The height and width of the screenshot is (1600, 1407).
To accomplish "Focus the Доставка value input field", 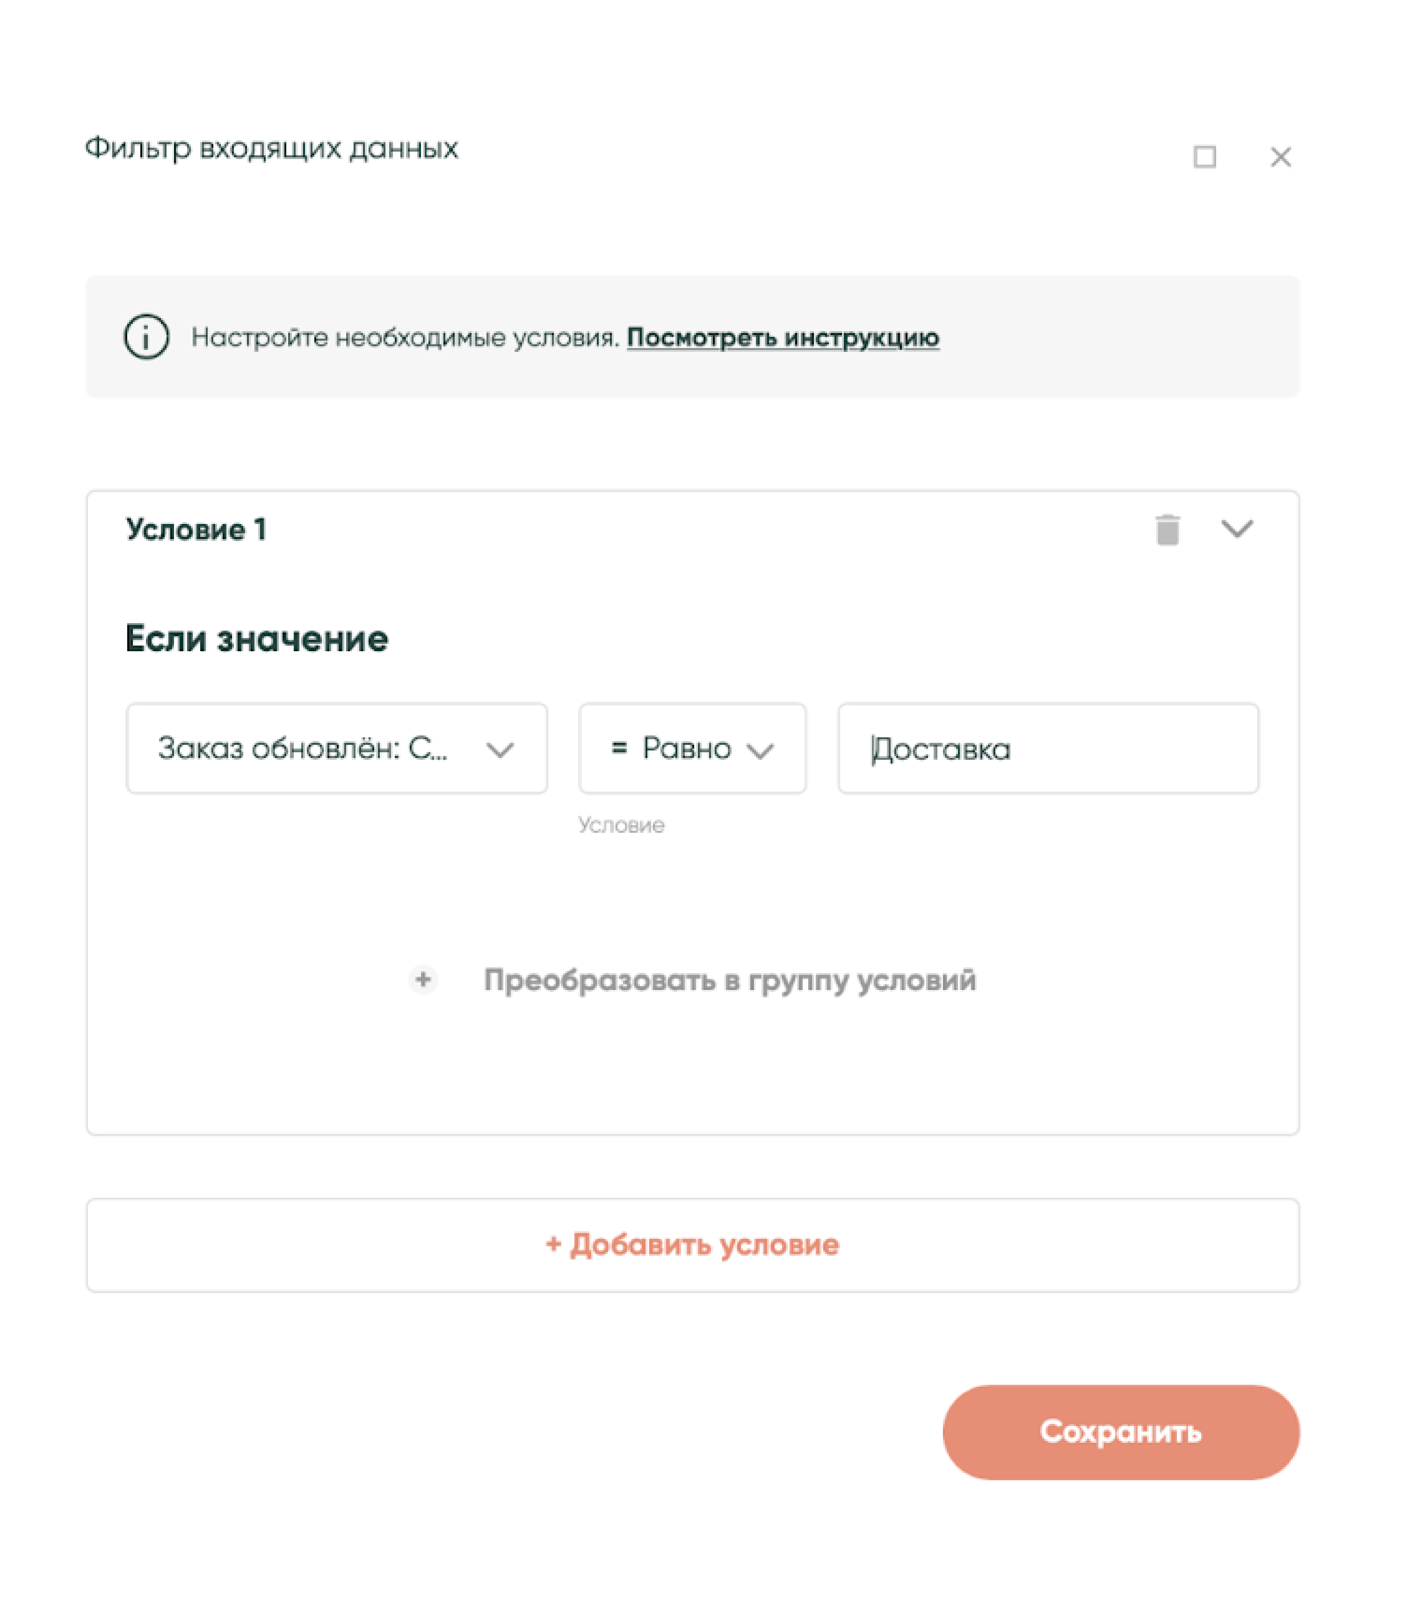I will (x=1047, y=749).
